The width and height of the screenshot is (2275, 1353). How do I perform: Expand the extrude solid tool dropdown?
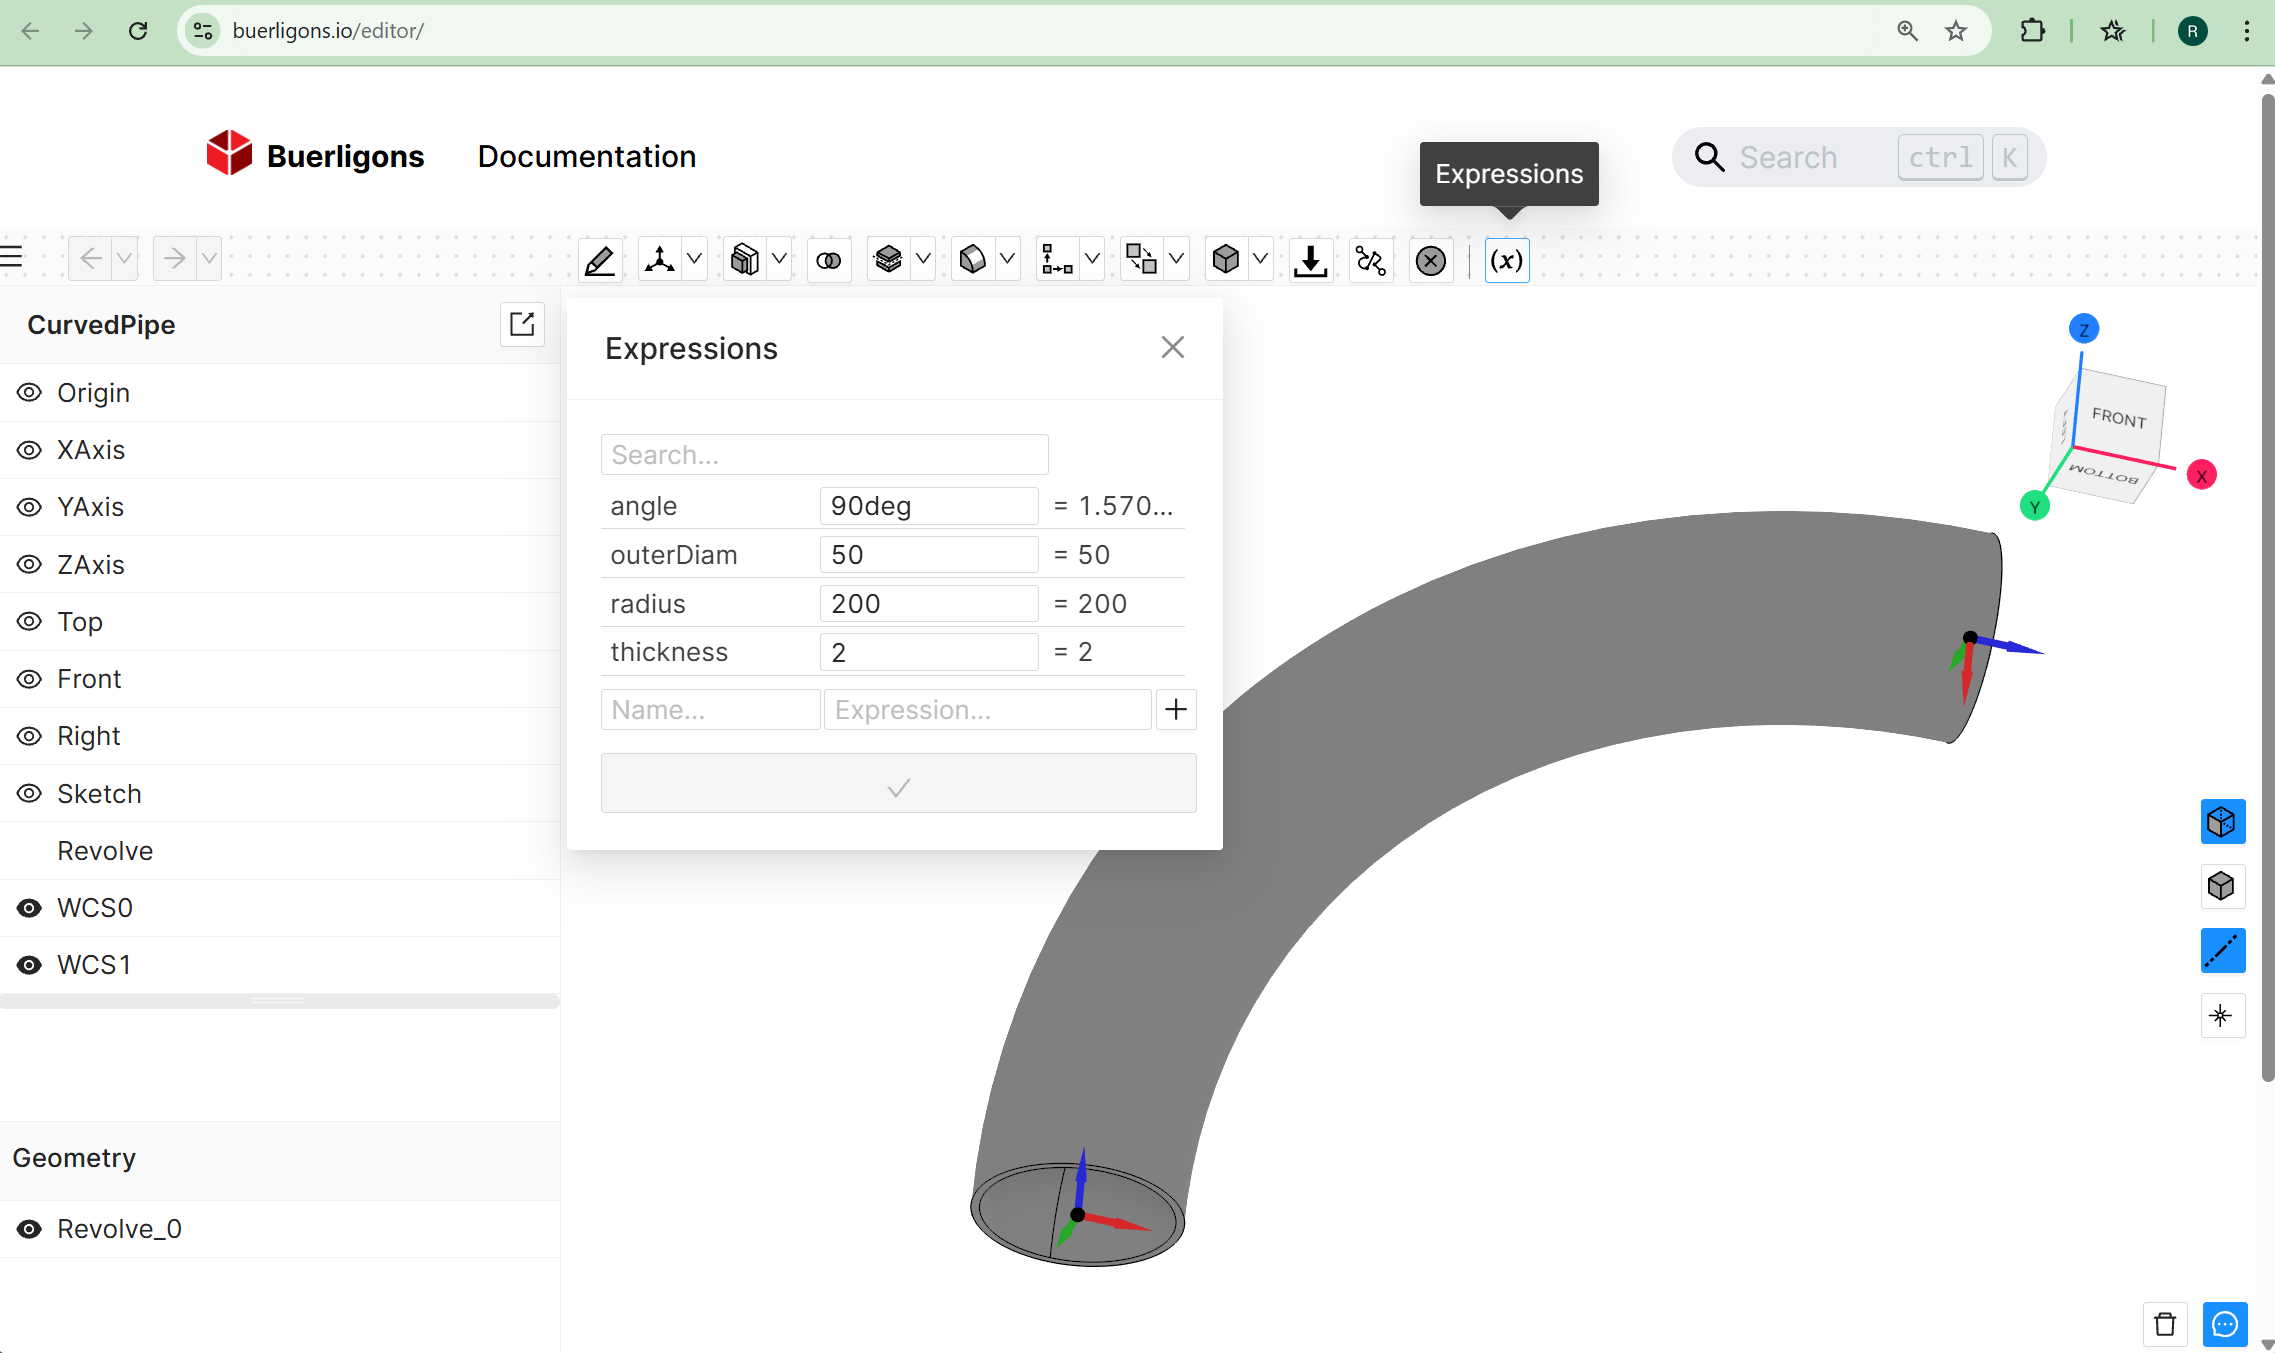pos(779,260)
